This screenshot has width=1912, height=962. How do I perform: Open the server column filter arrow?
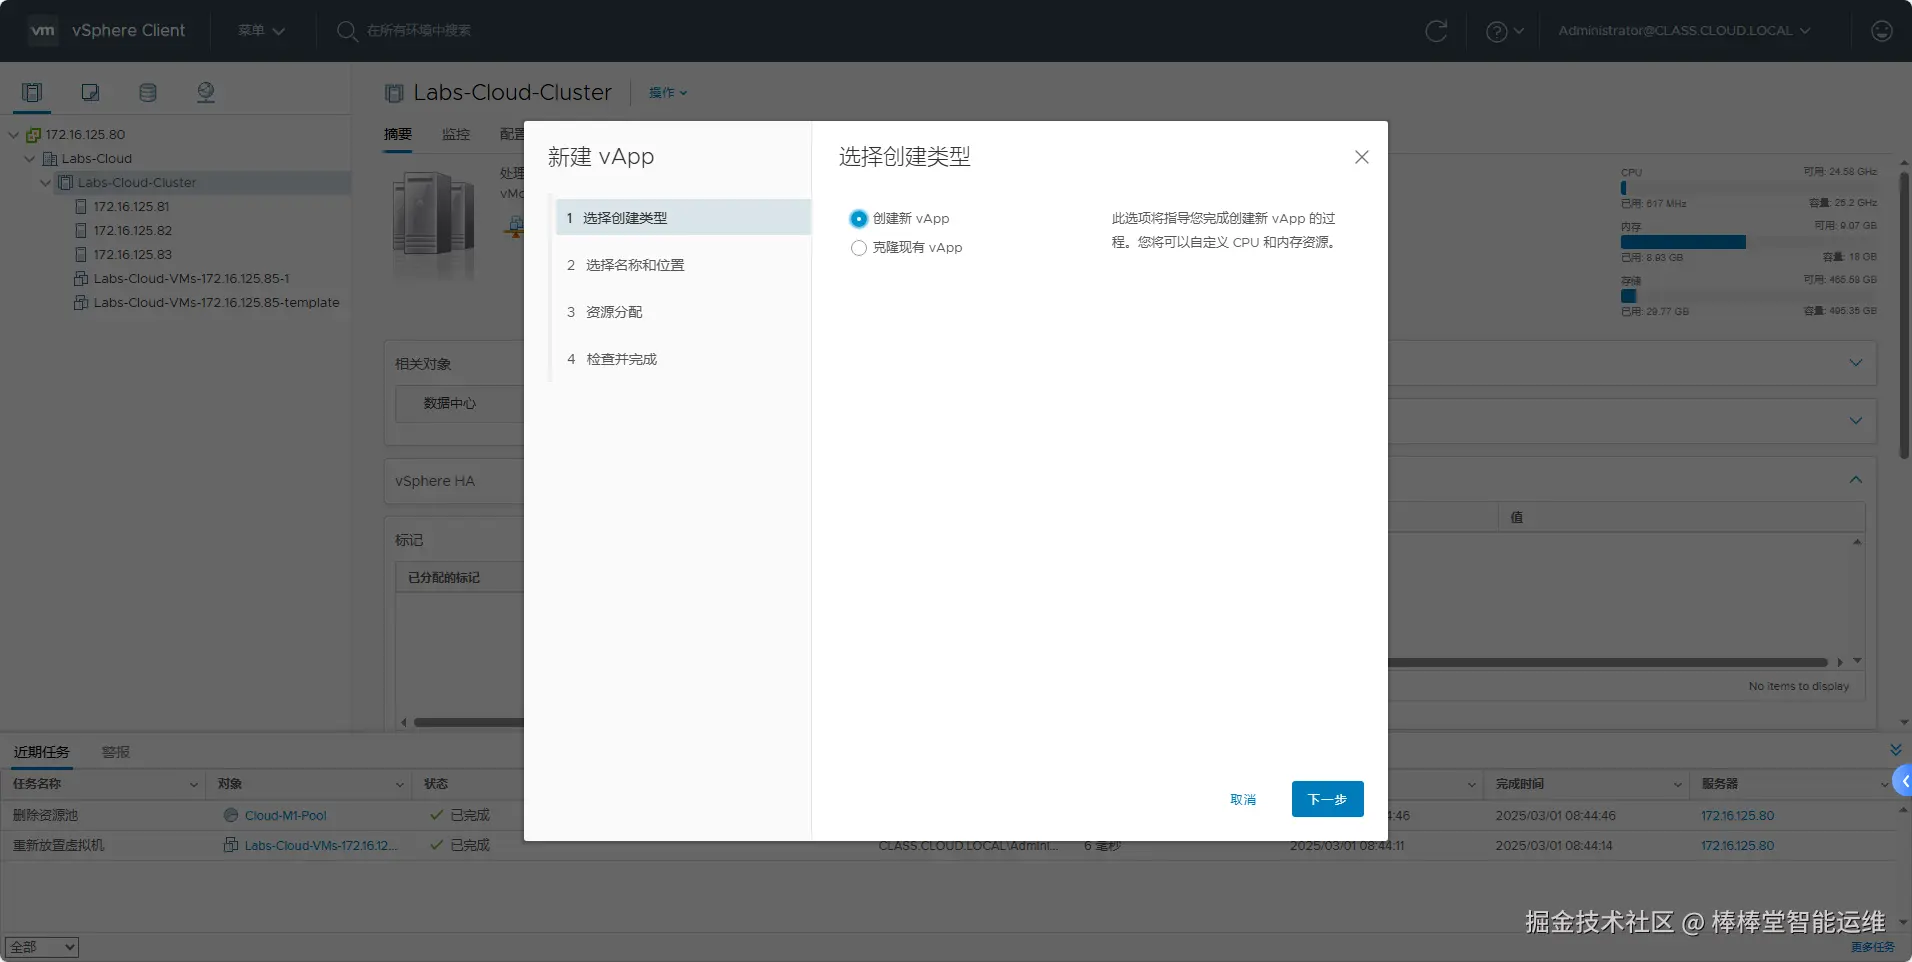(1884, 785)
